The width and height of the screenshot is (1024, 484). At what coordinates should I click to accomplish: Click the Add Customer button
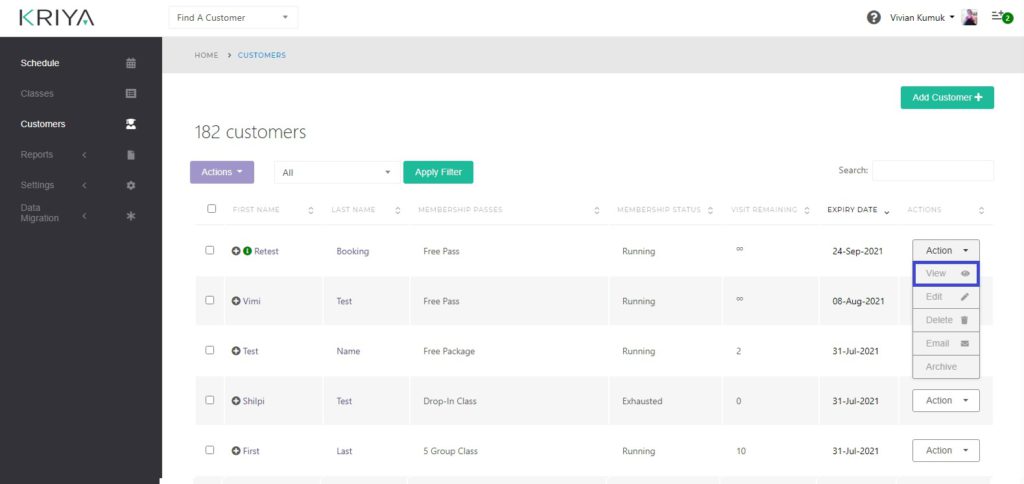click(x=946, y=97)
